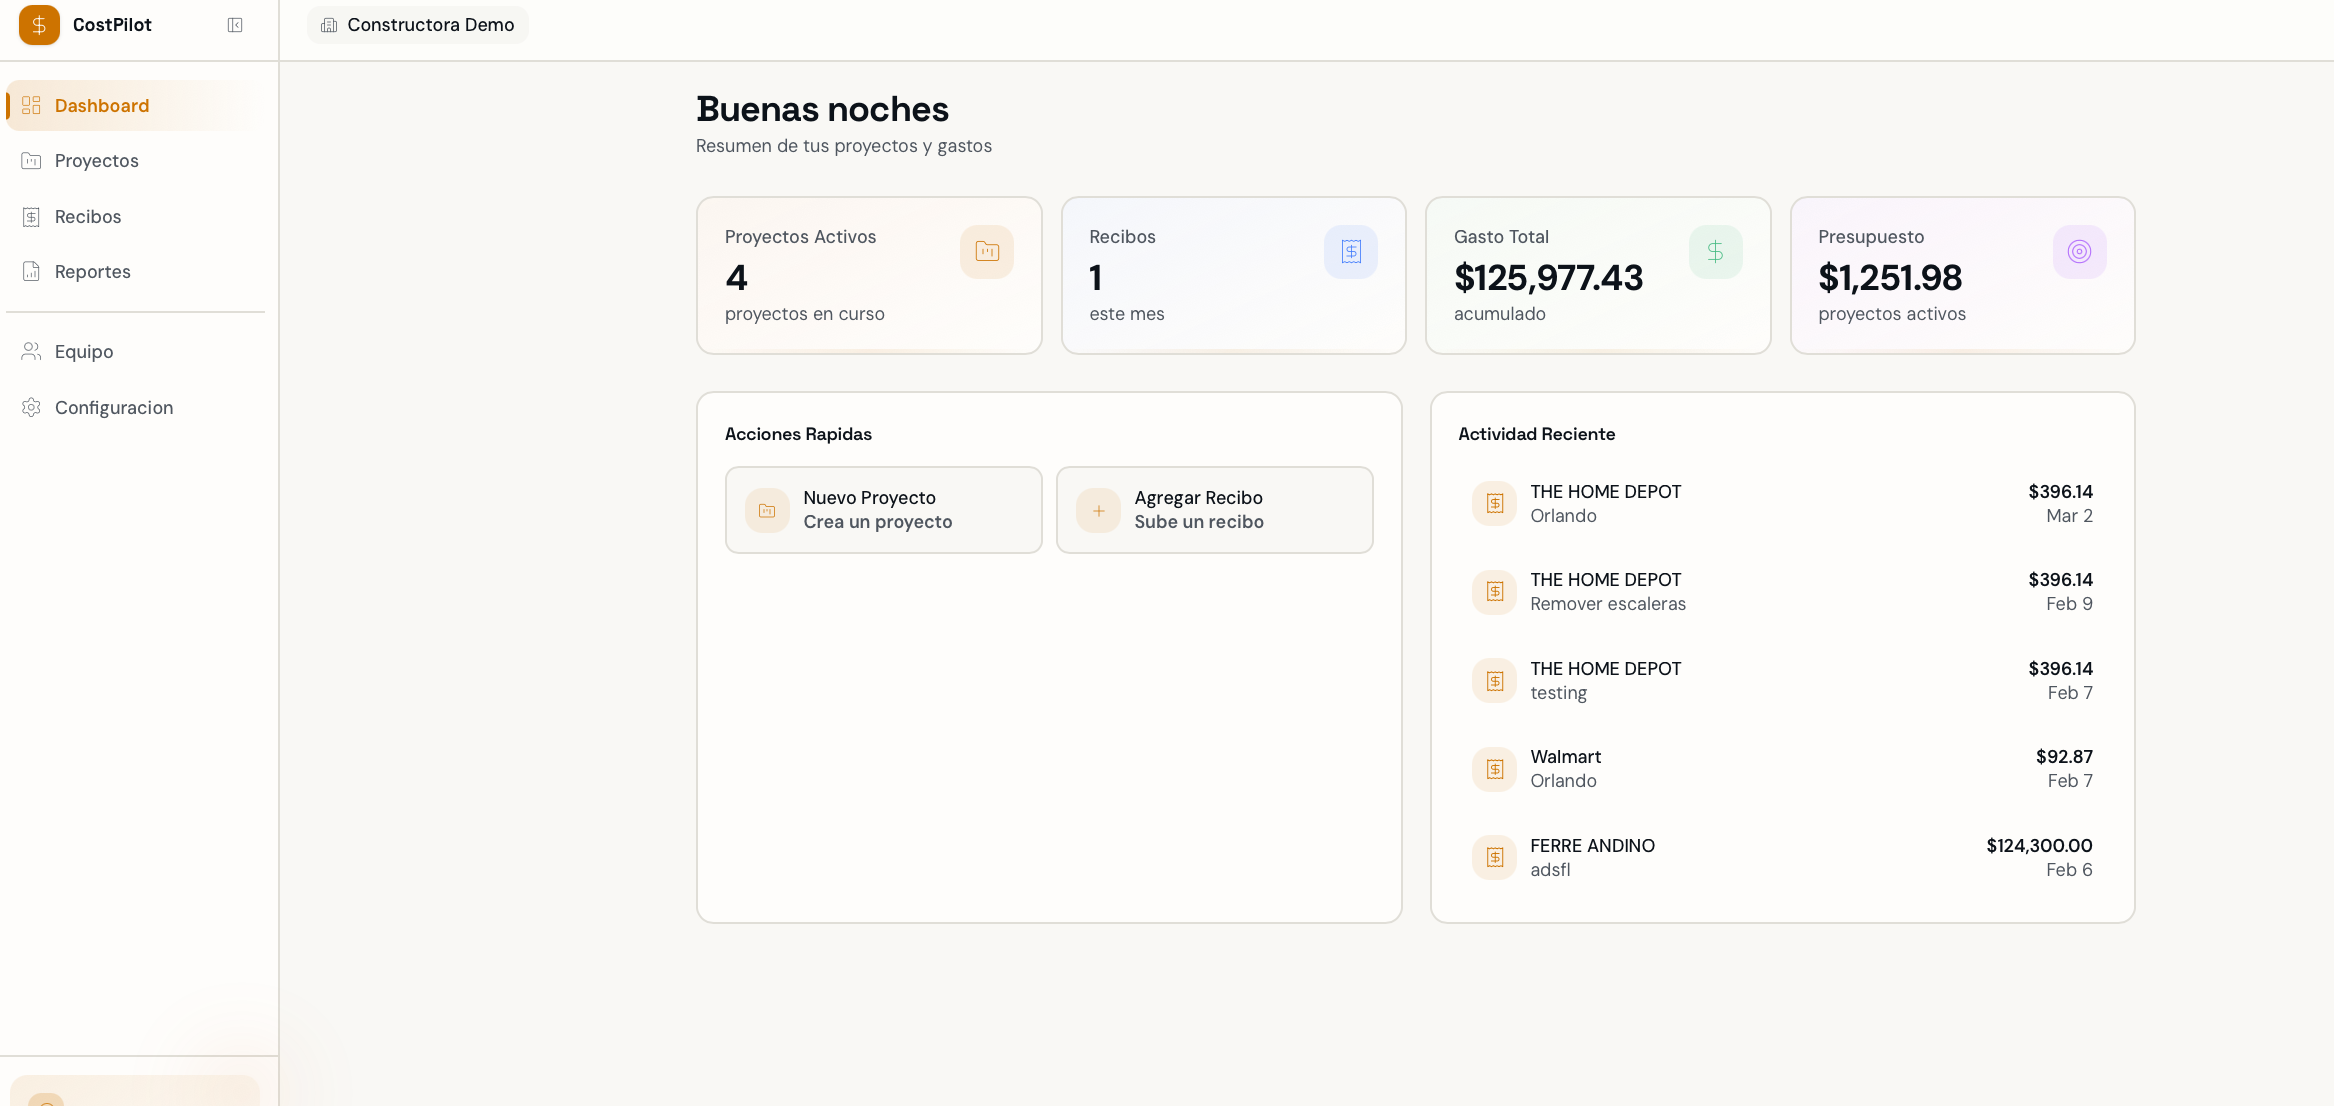
Task: Click the Equipo team icon
Action: 31,351
